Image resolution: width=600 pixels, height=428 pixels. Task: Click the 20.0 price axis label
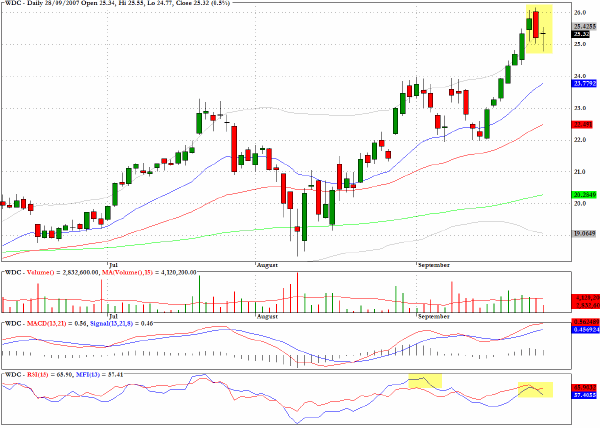coord(580,203)
